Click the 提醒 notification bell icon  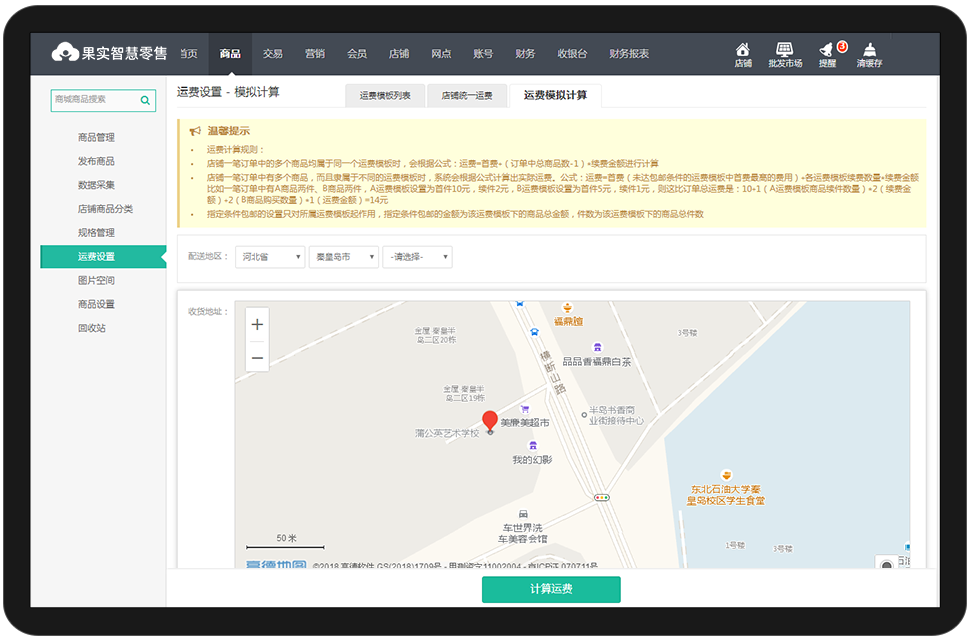tap(827, 49)
